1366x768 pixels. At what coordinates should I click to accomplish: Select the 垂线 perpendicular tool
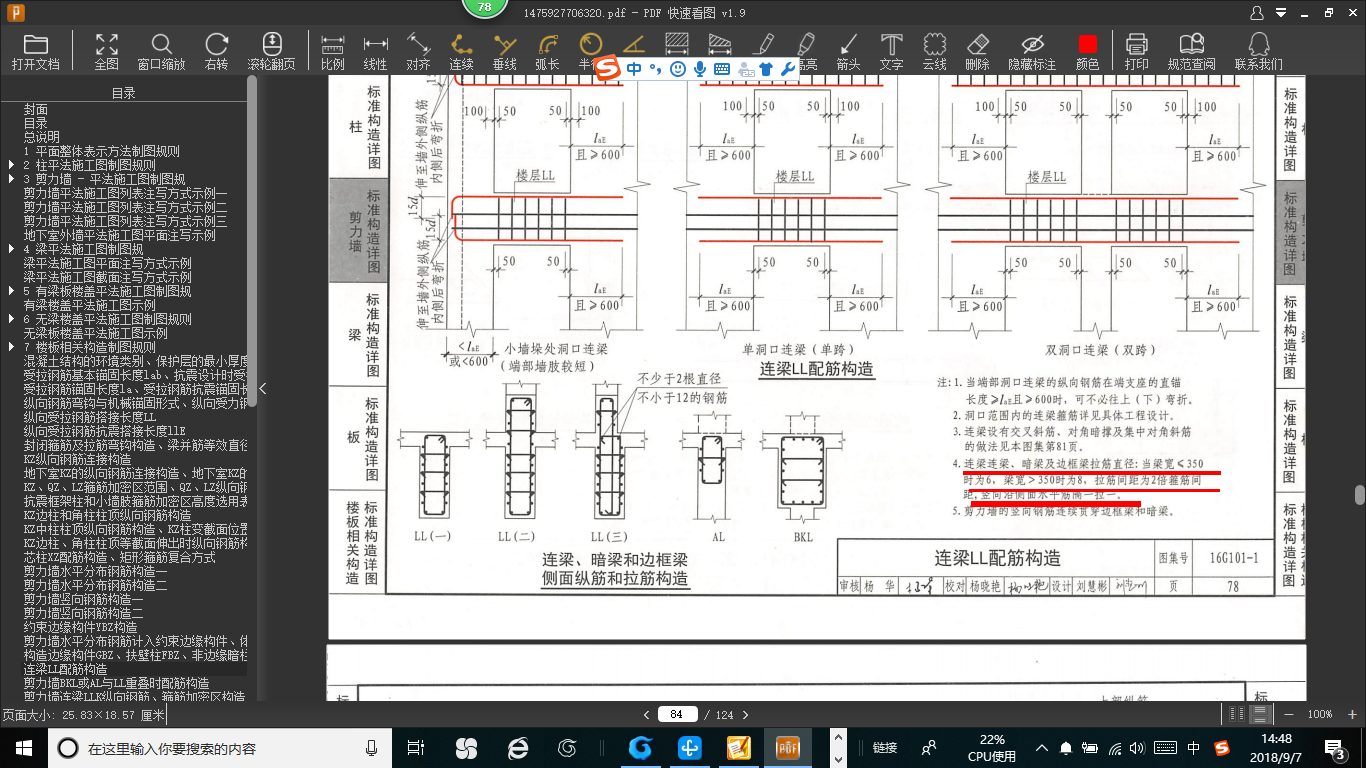click(505, 47)
